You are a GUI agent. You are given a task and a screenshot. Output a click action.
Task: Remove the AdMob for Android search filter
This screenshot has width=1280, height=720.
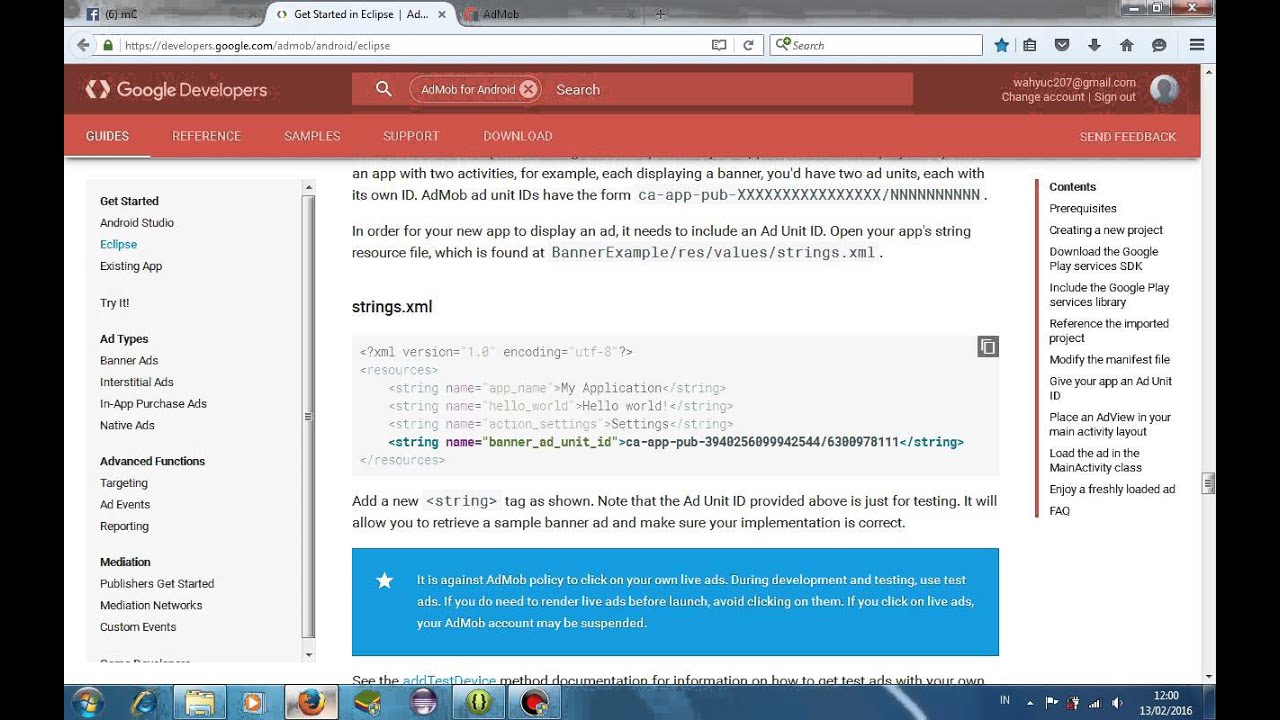528,89
